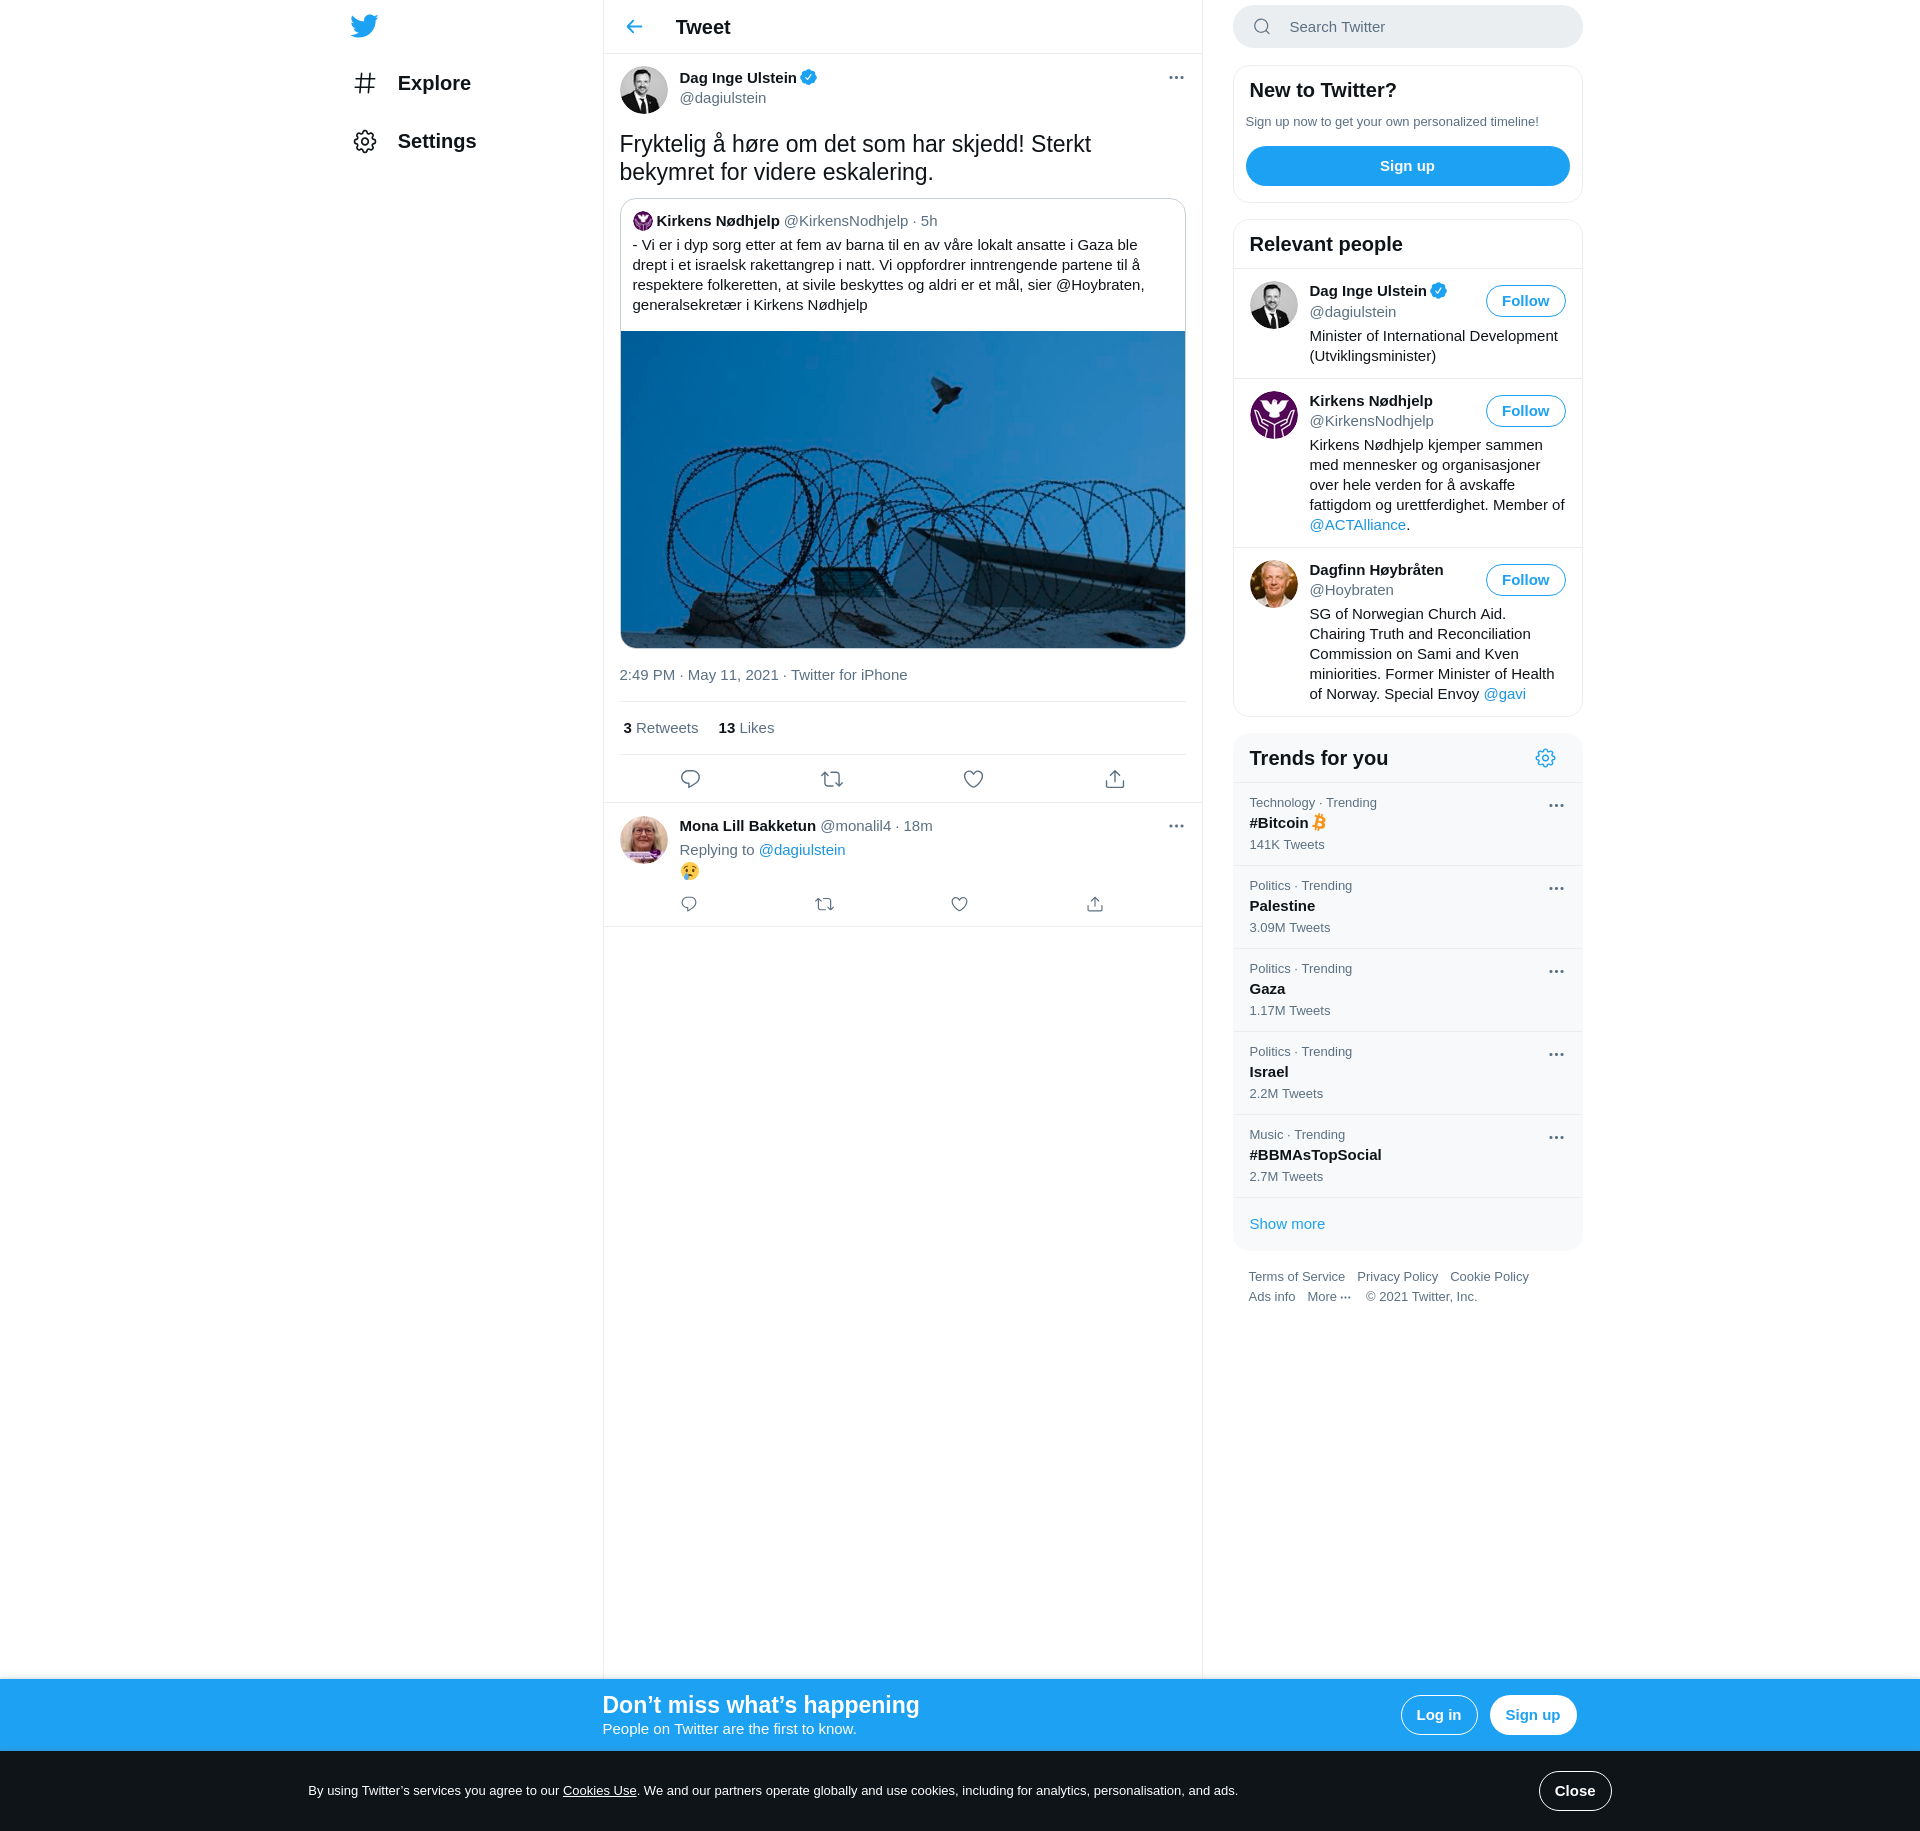
Task: Open Explore from the sidebar
Action: (412, 83)
